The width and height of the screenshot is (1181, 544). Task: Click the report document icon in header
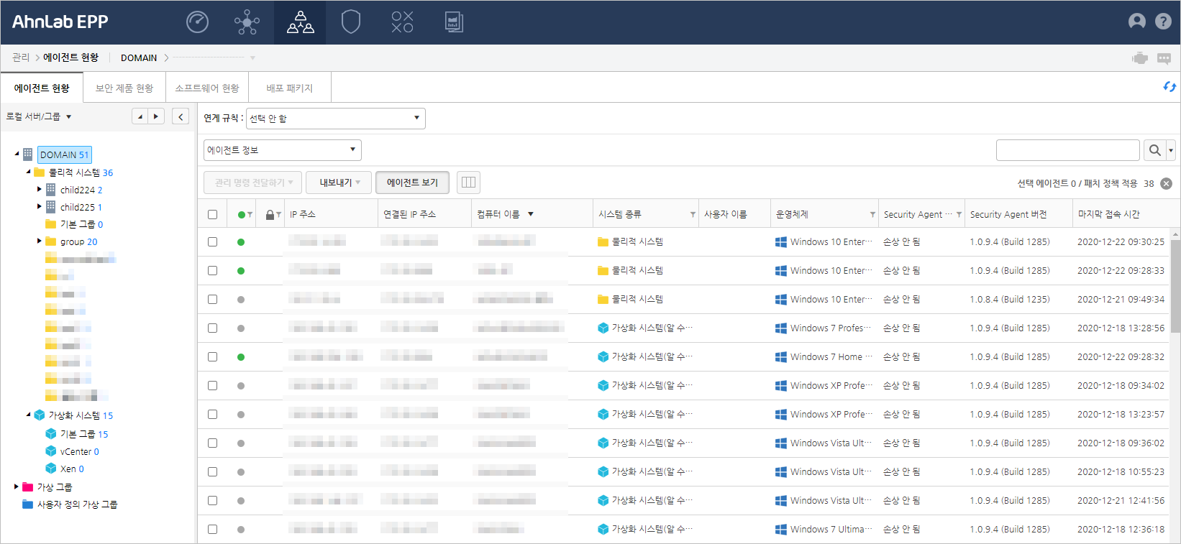[453, 22]
